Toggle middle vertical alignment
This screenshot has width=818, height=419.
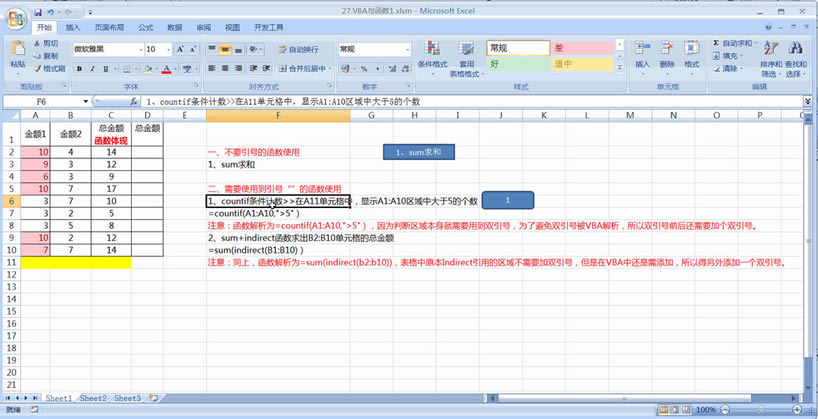(x=225, y=50)
